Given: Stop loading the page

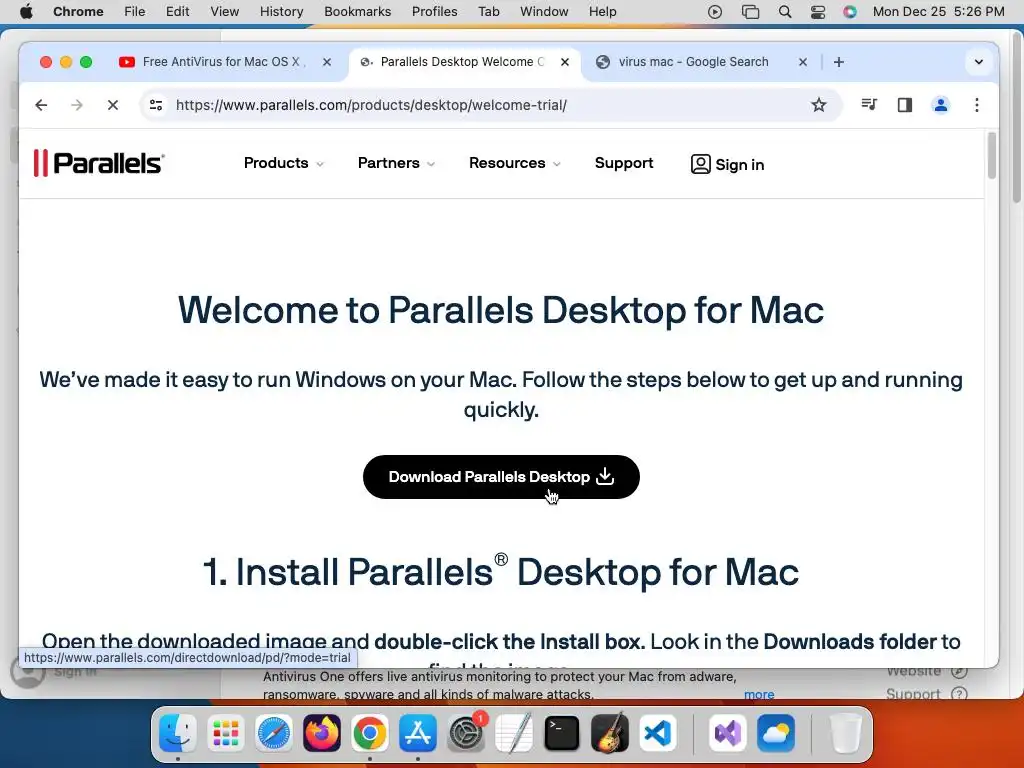Looking at the screenshot, I should 113,105.
